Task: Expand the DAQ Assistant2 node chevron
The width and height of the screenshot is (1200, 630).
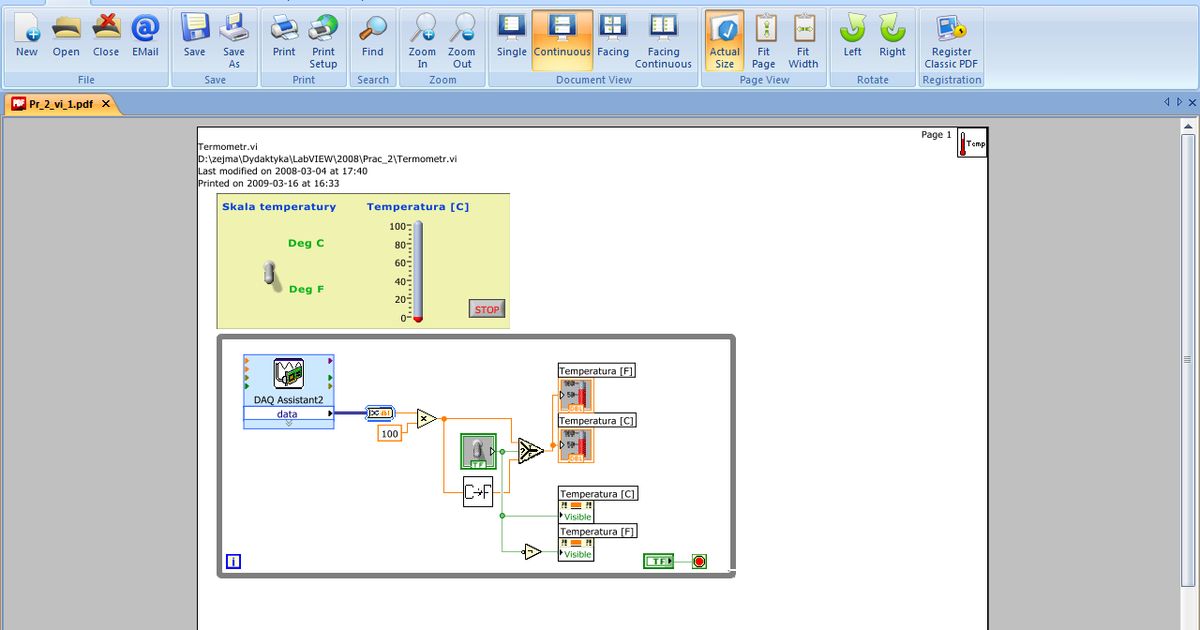Action: click(x=288, y=423)
